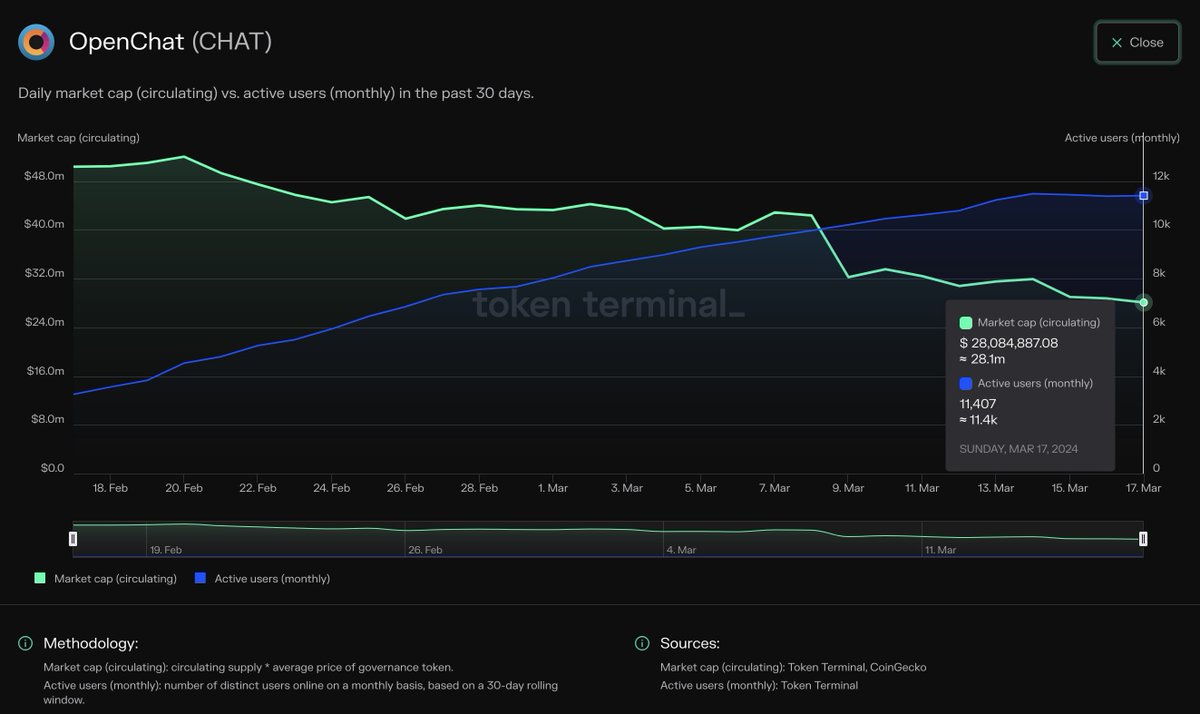
Task: Click the 10k right-axis label
Action: (1161, 224)
